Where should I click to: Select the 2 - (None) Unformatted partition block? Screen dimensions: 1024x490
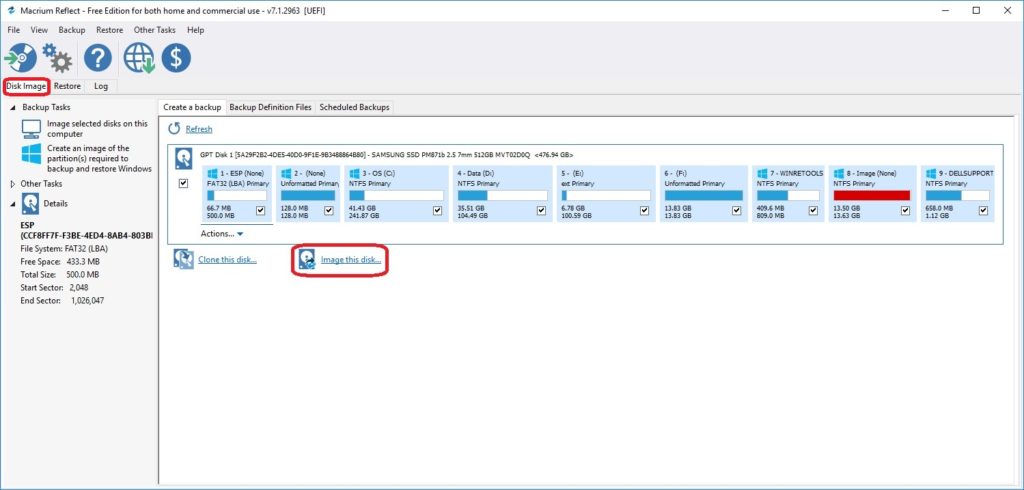[308, 194]
